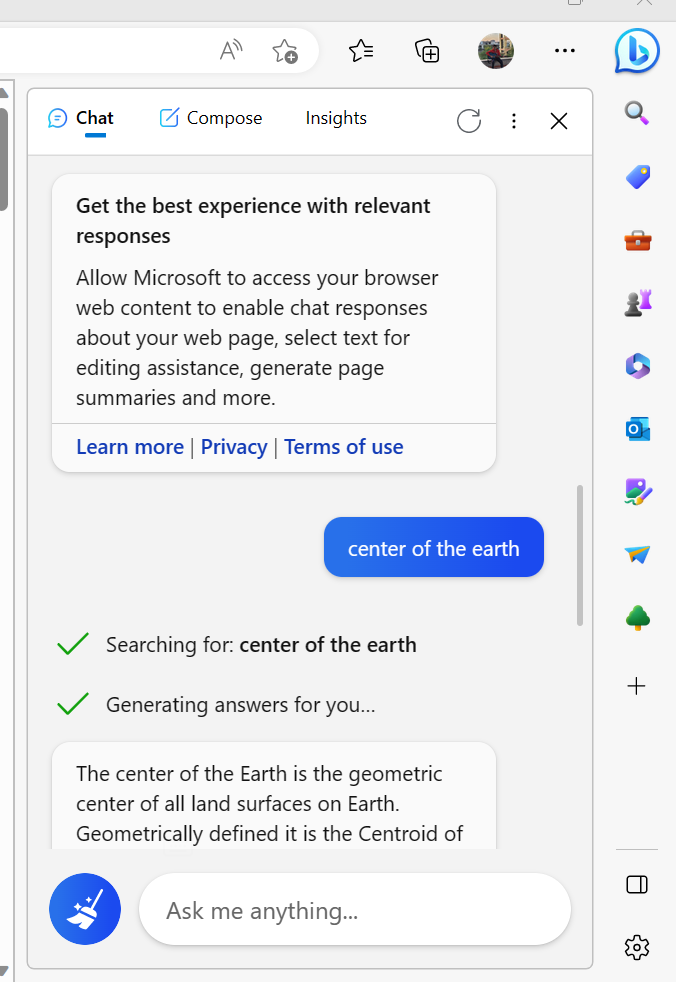
Task: Click the sidebar Search magnifier icon
Action: pos(637,113)
